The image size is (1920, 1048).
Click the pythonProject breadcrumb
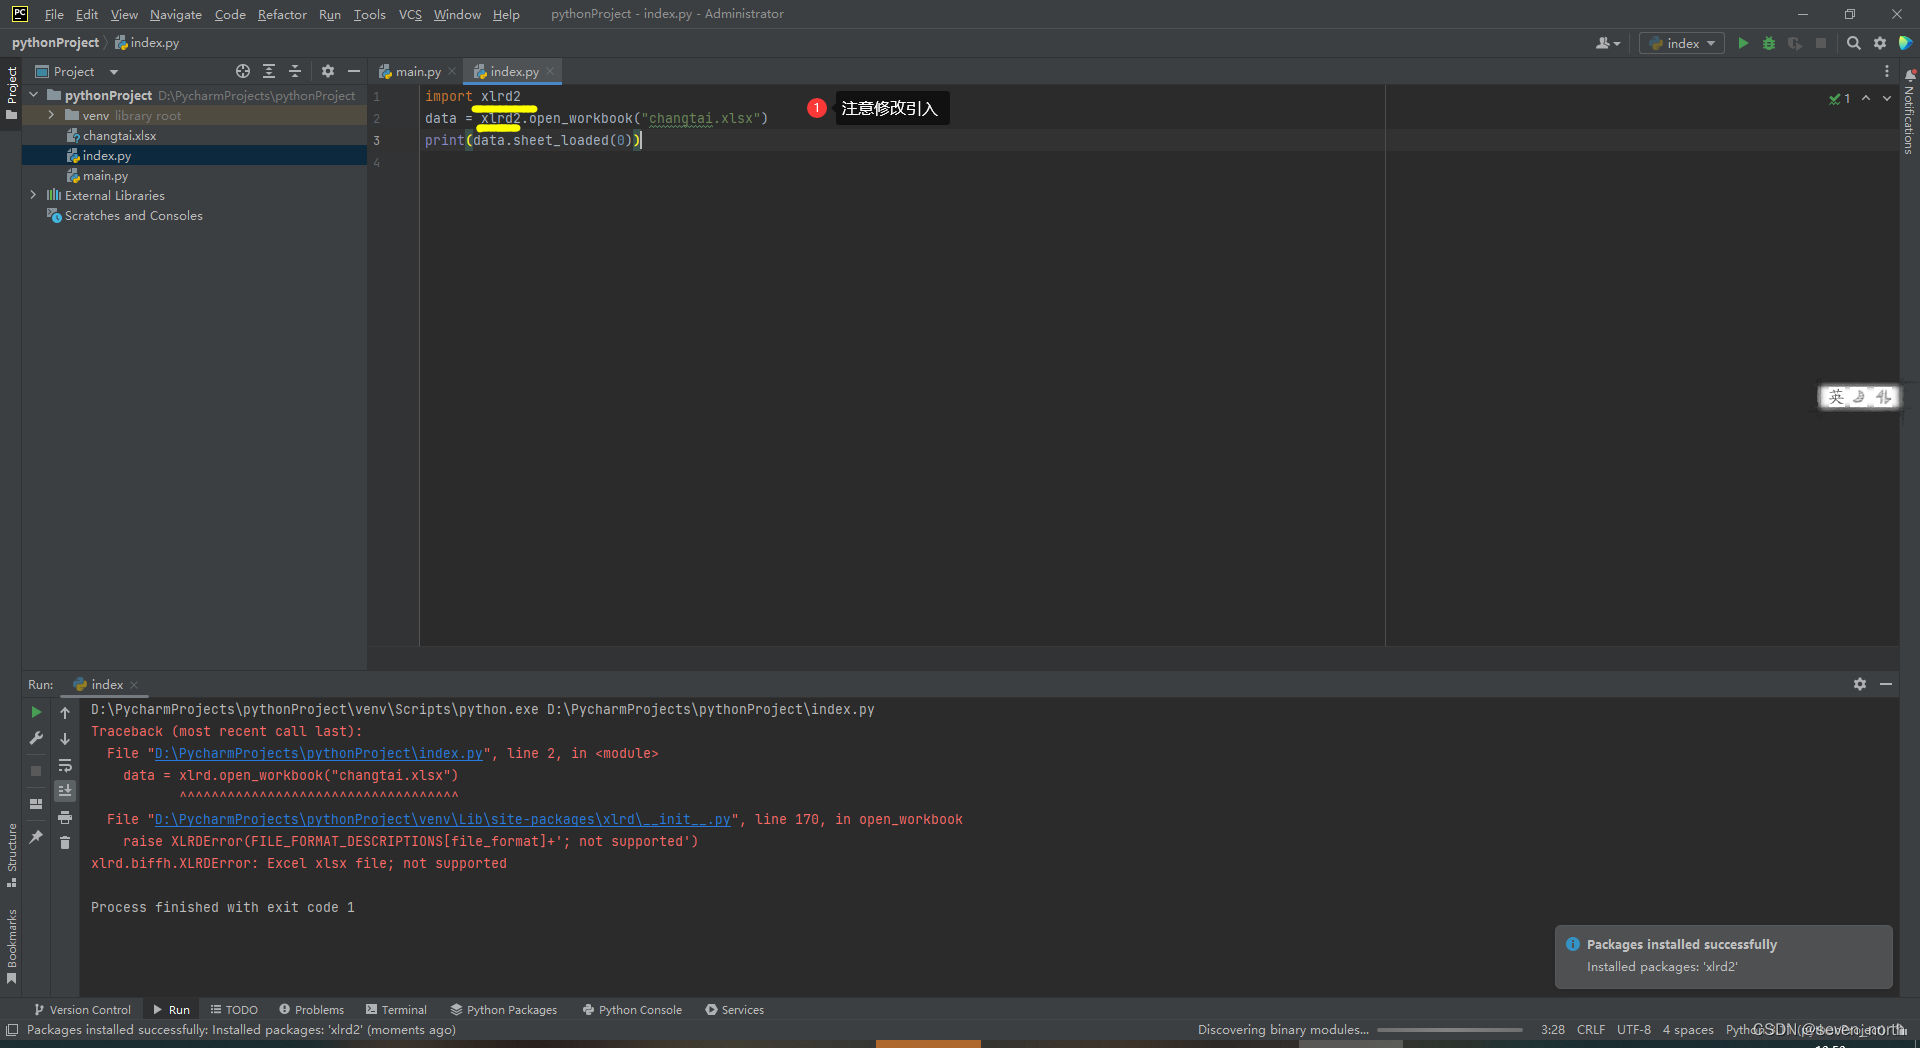tap(55, 43)
